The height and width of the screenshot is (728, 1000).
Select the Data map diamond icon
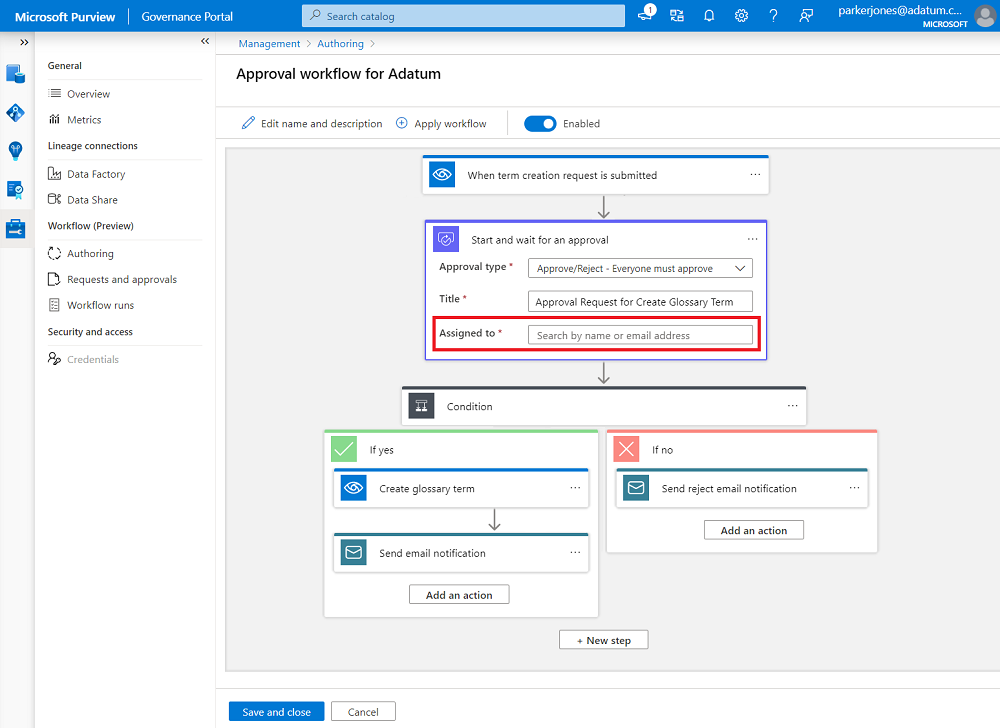click(14, 112)
